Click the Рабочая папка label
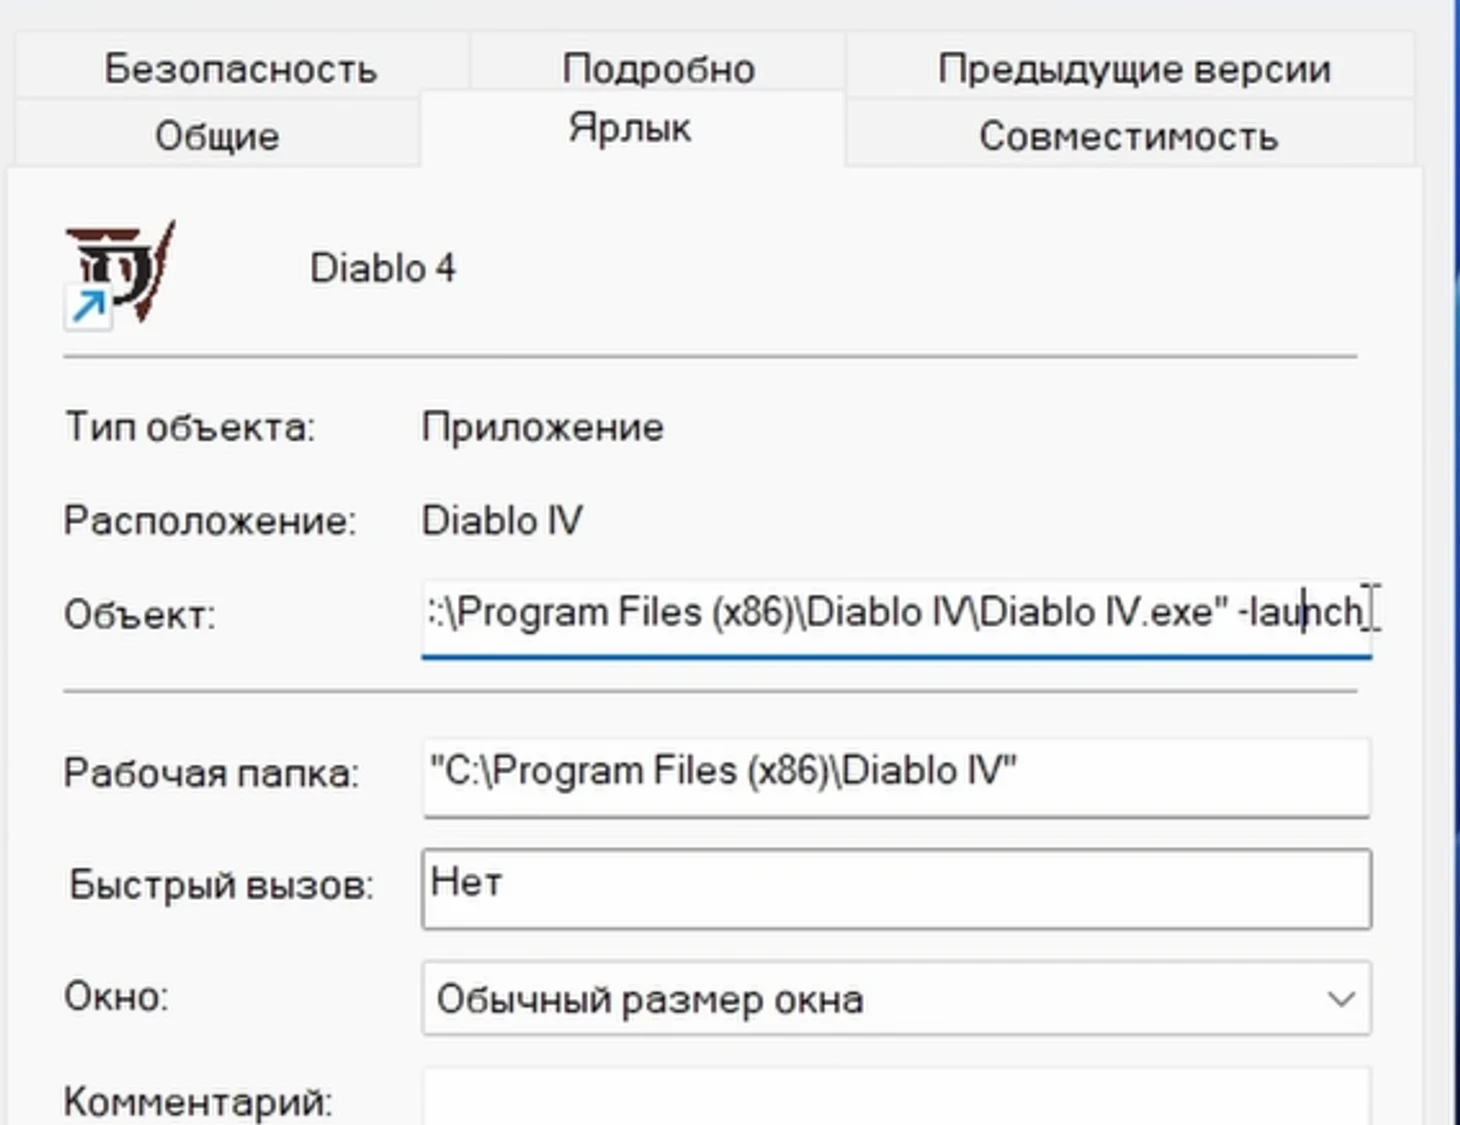This screenshot has width=1460, height=1125. (x=211, y=773)
